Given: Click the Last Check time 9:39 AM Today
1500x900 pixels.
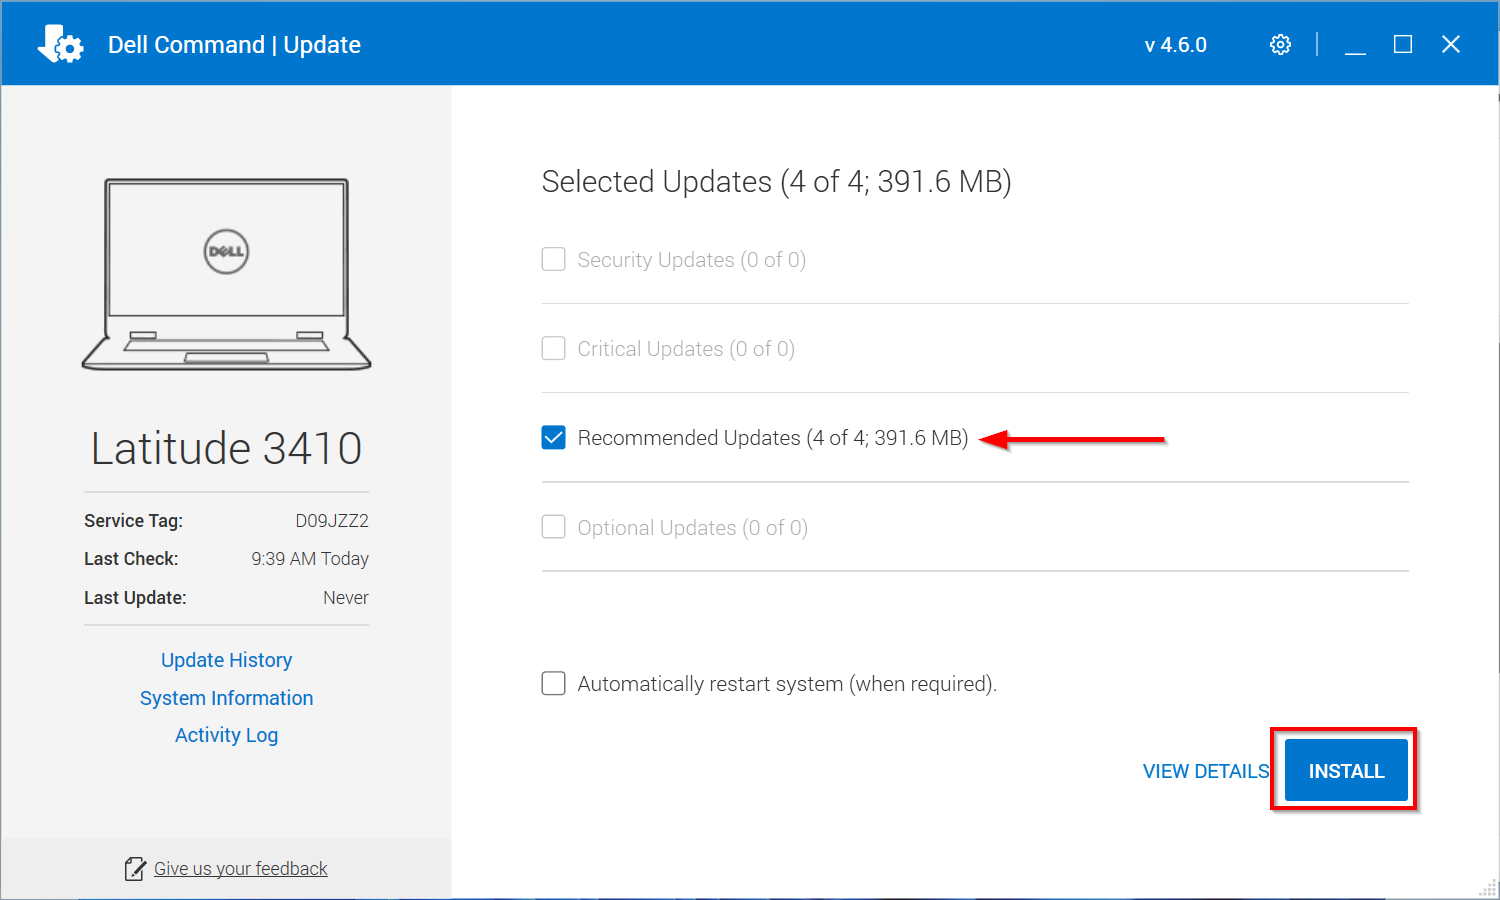Looking at the screenshot, I should 310,559.
